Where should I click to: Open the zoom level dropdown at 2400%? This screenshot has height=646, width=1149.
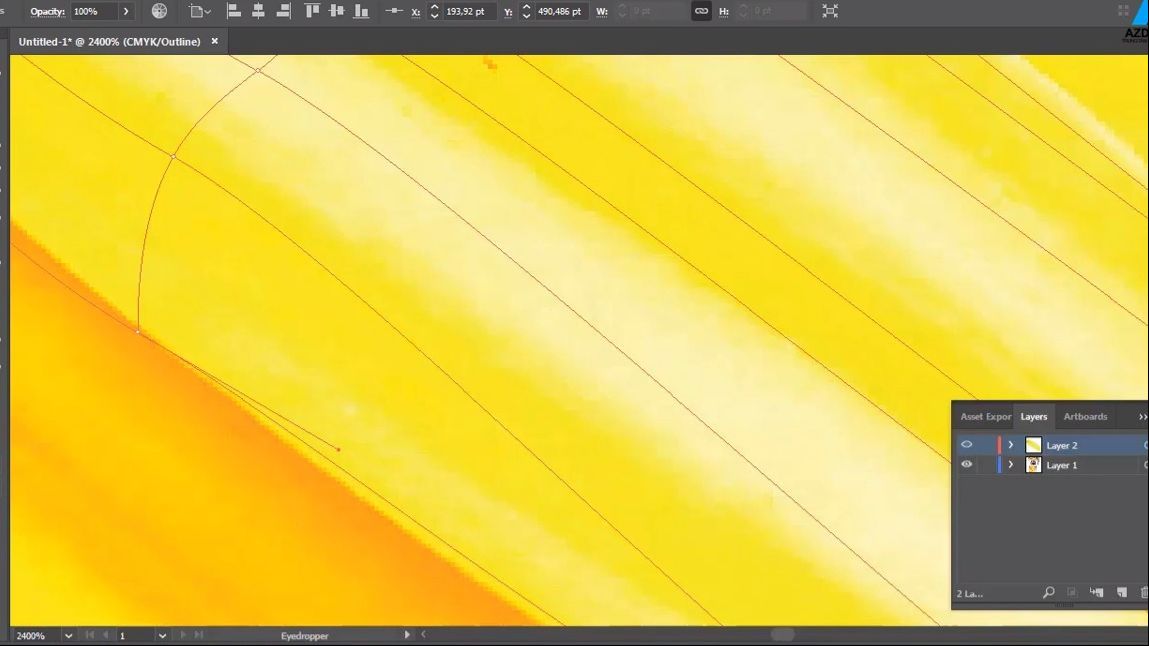68,635
